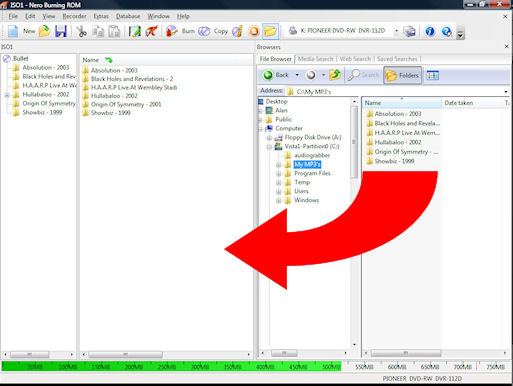
Task: Click the Paste clipboard icon
Action: point(114,31)
